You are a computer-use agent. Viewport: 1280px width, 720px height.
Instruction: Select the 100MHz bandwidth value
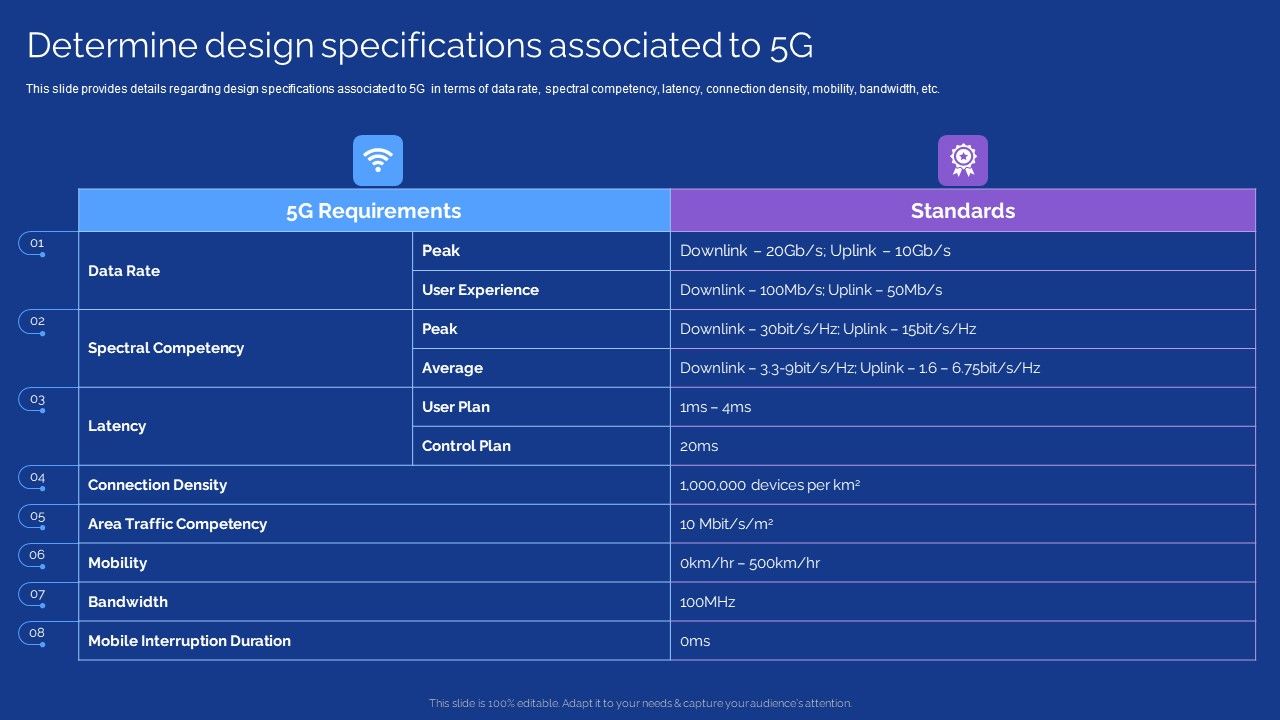(708, 602)
